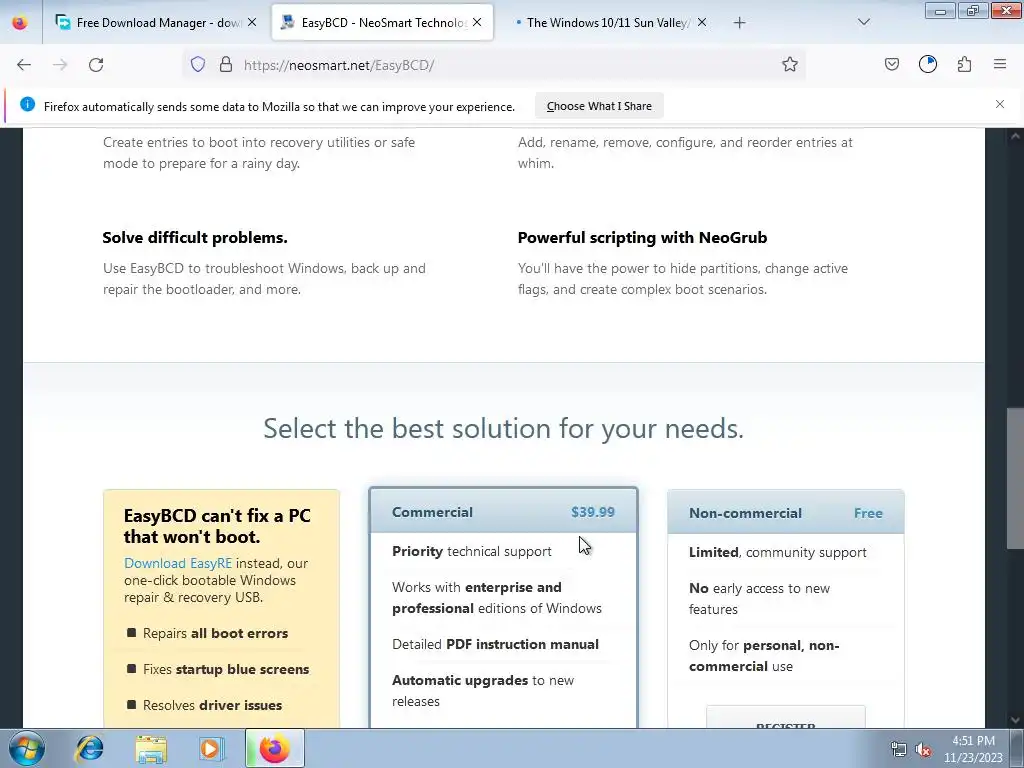Viewport: 1024px width, 768px height.
Task: Close the Free Download Manager tab
Action: 252,22
